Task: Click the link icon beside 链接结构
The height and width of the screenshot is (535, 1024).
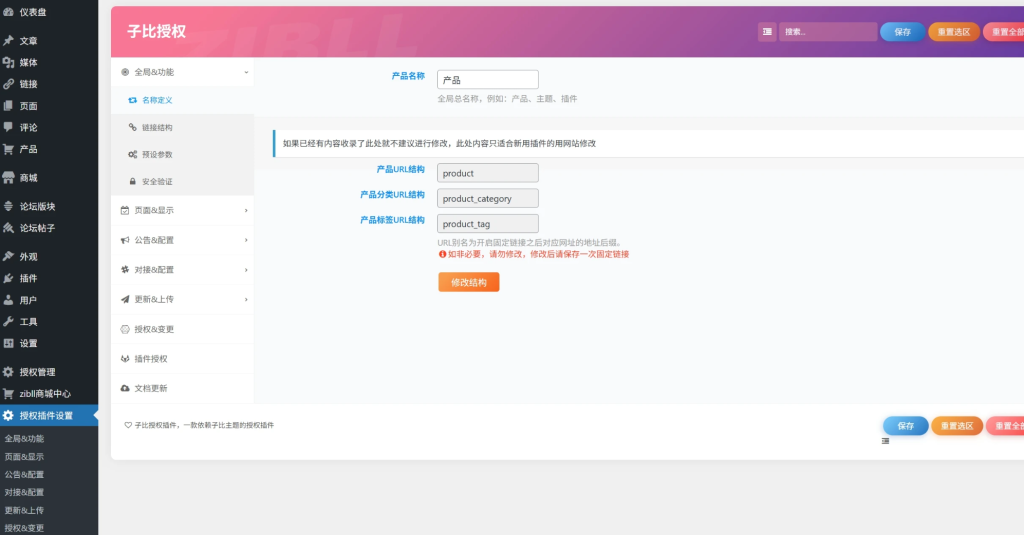Action: tap(133, 127)
